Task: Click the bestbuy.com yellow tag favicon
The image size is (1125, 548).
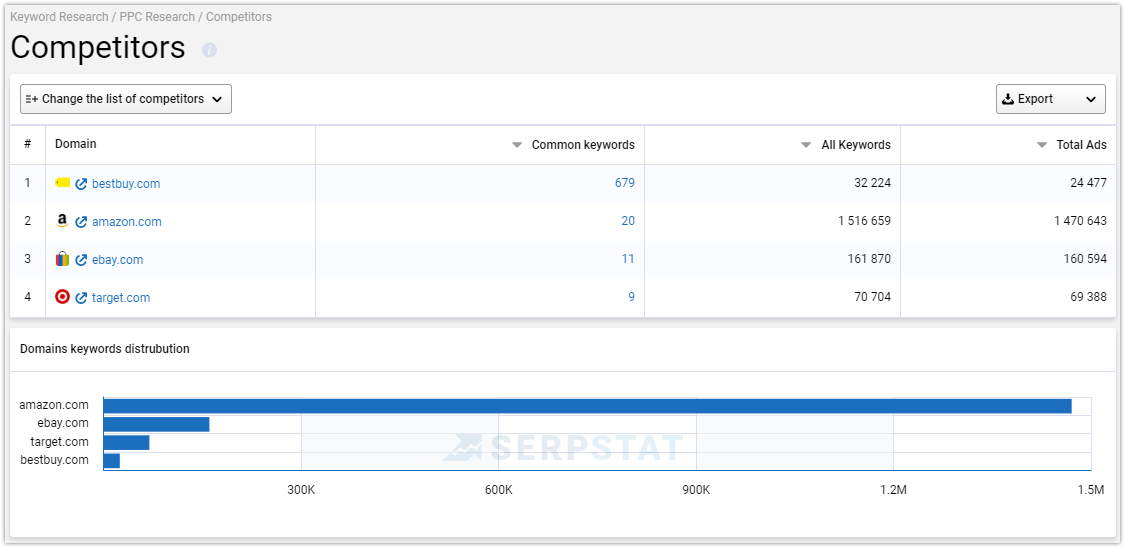Action: pos(62,183)
